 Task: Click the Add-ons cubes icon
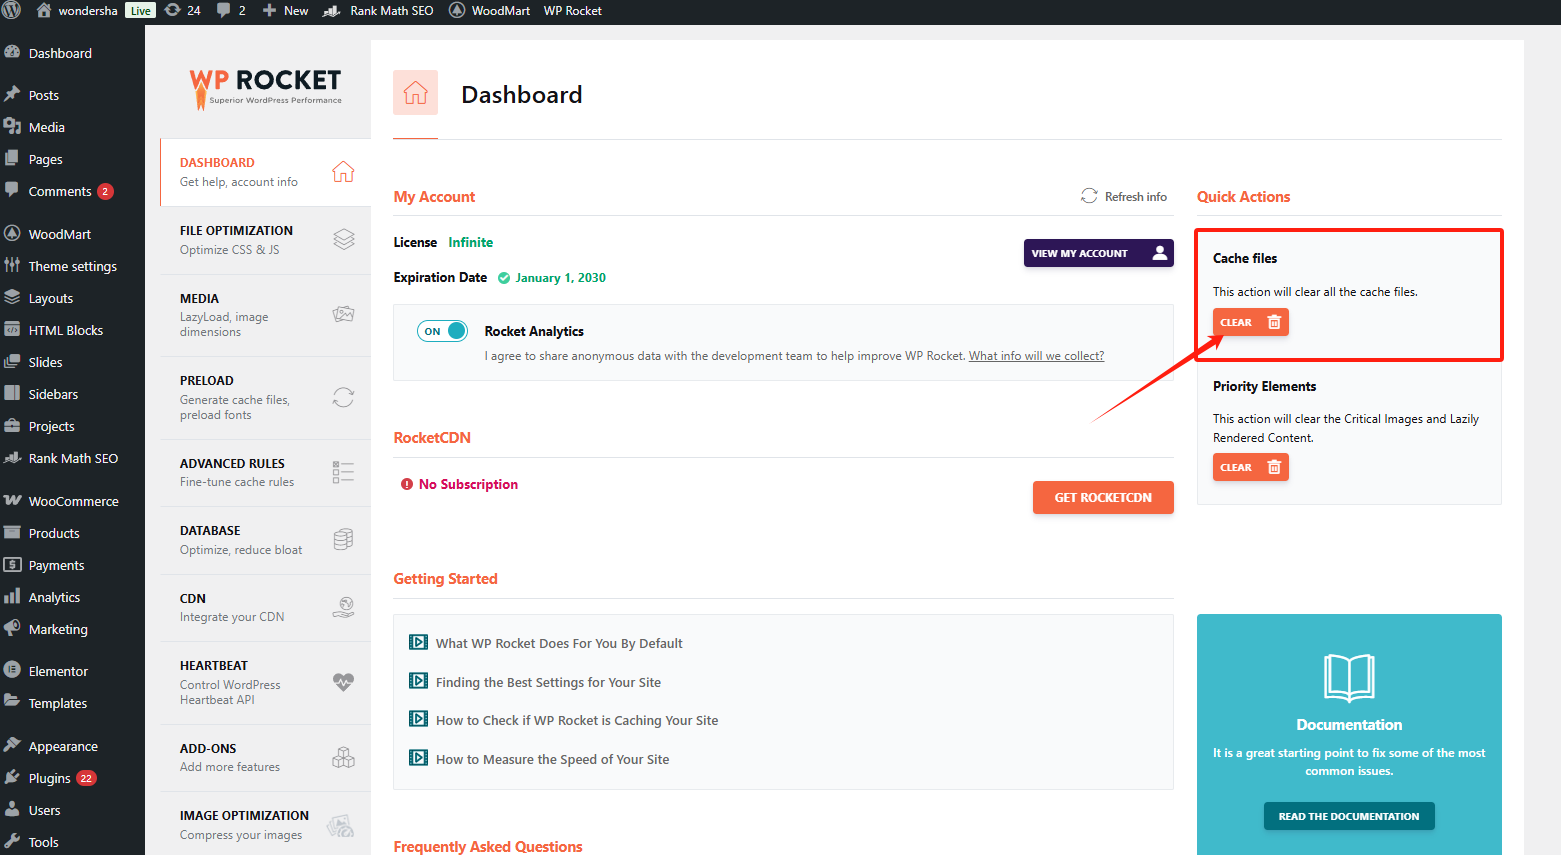click(343, 757)
